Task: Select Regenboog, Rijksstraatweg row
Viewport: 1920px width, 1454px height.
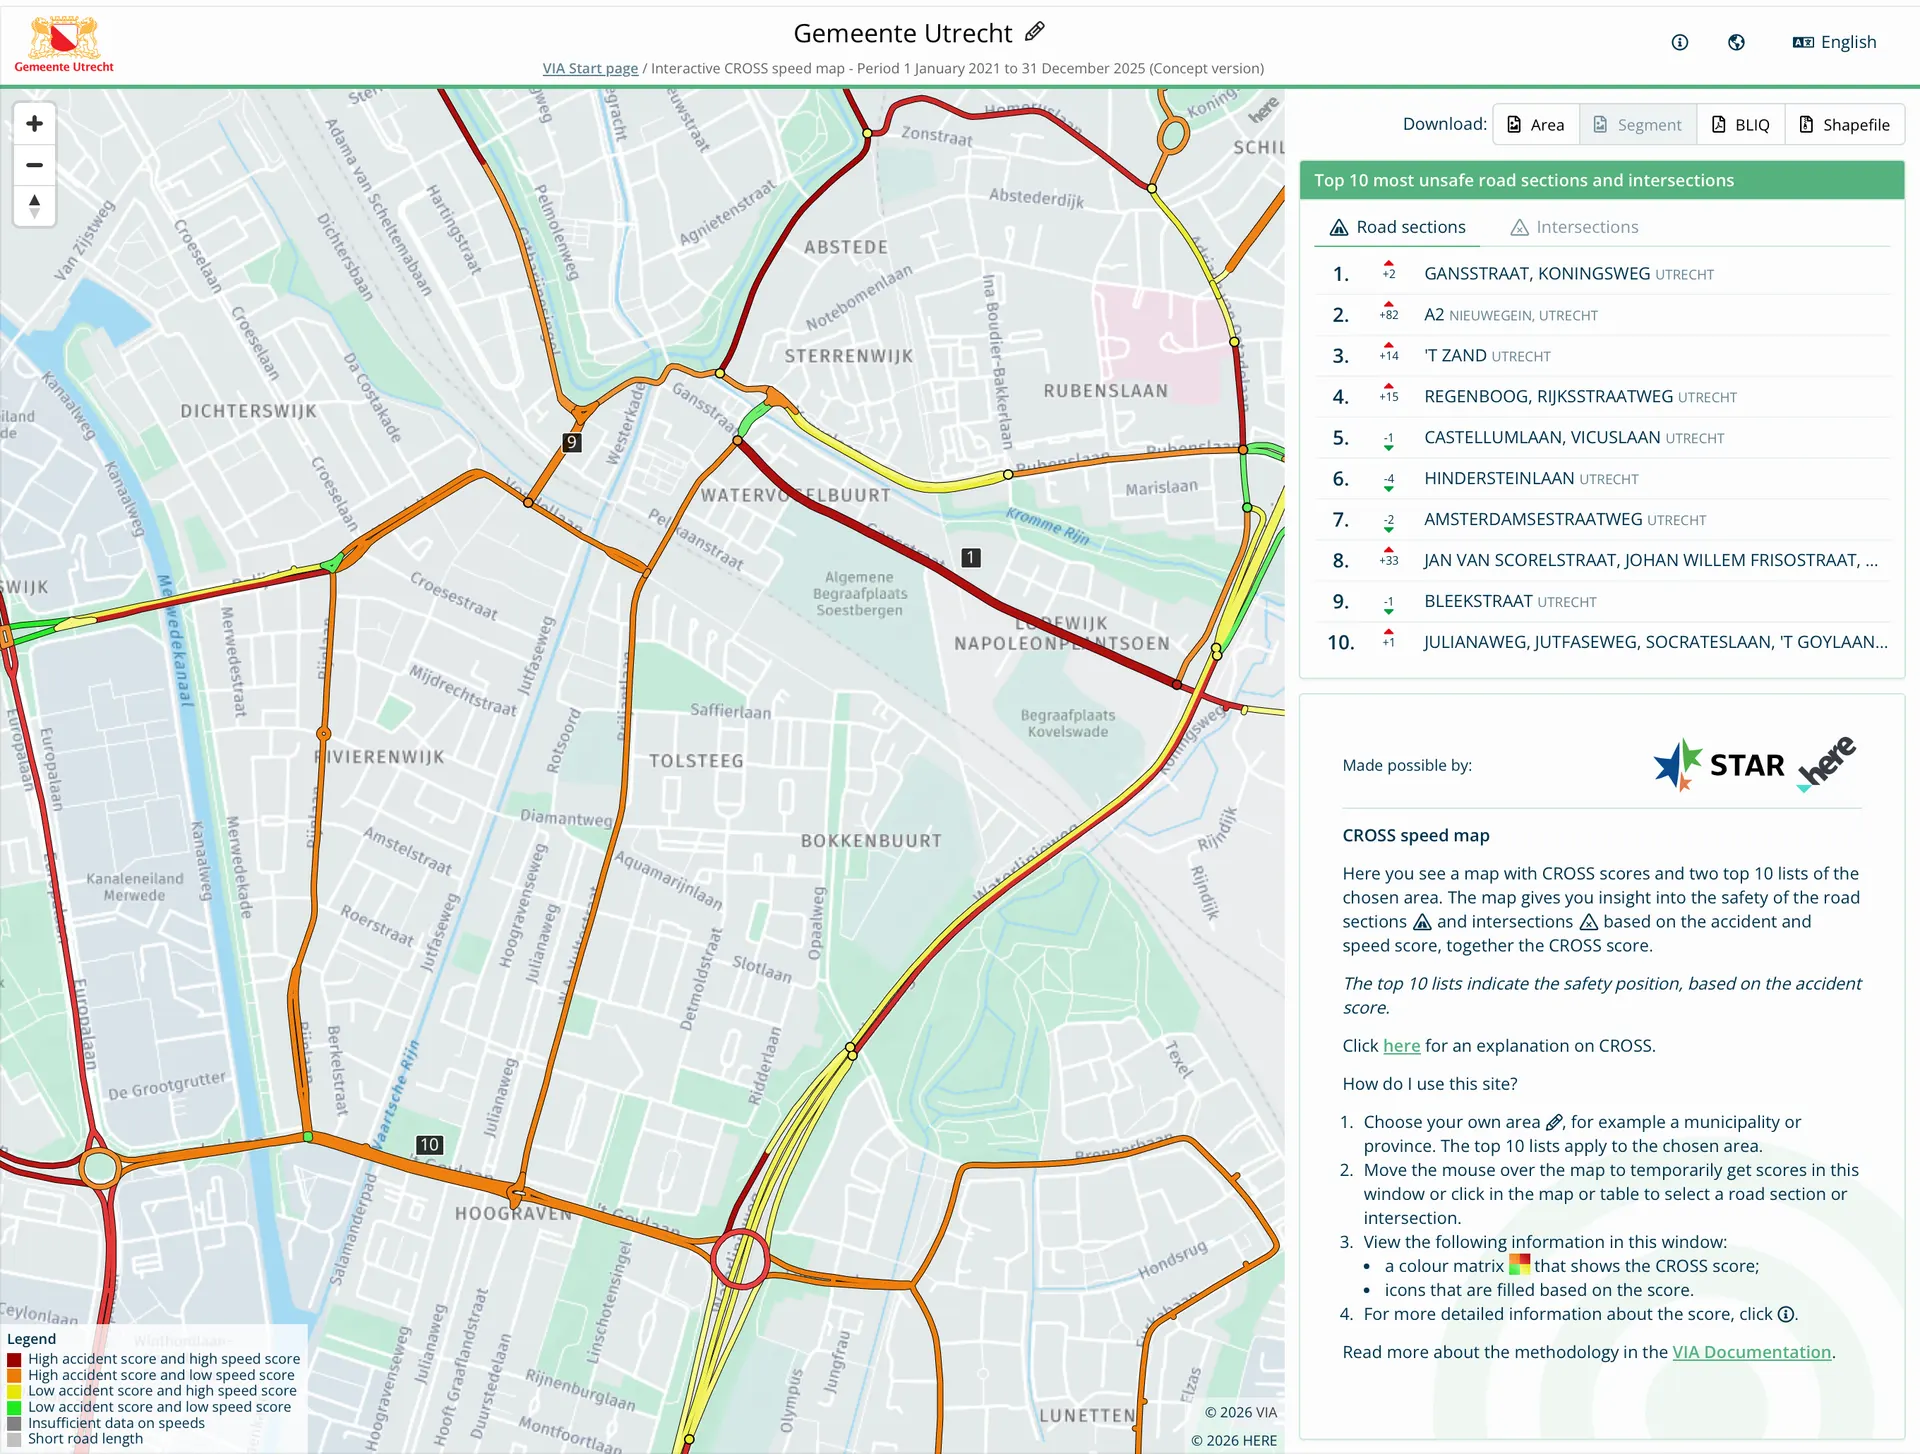Action: click(1603, 397)
